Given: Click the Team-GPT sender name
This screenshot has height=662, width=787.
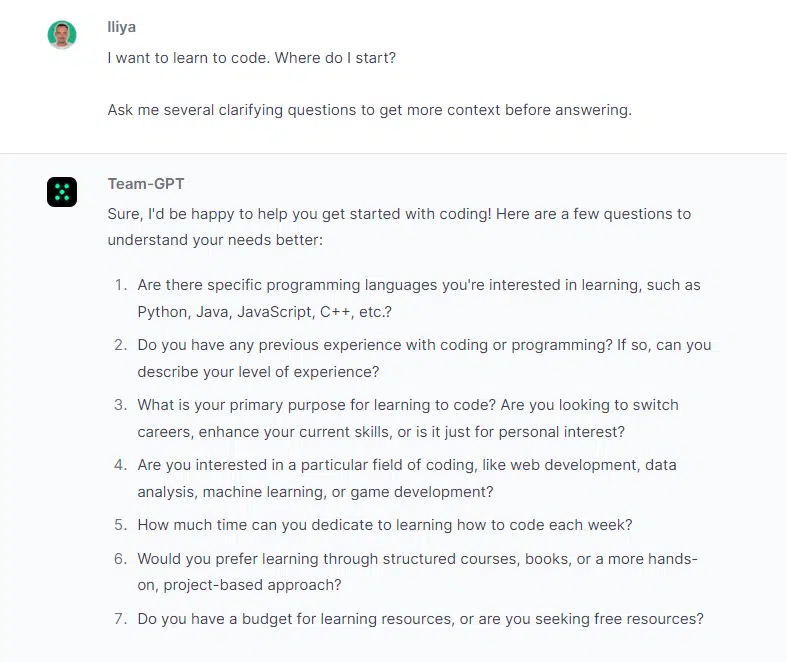Looking at the screenshot, I should tap(146, 184).
